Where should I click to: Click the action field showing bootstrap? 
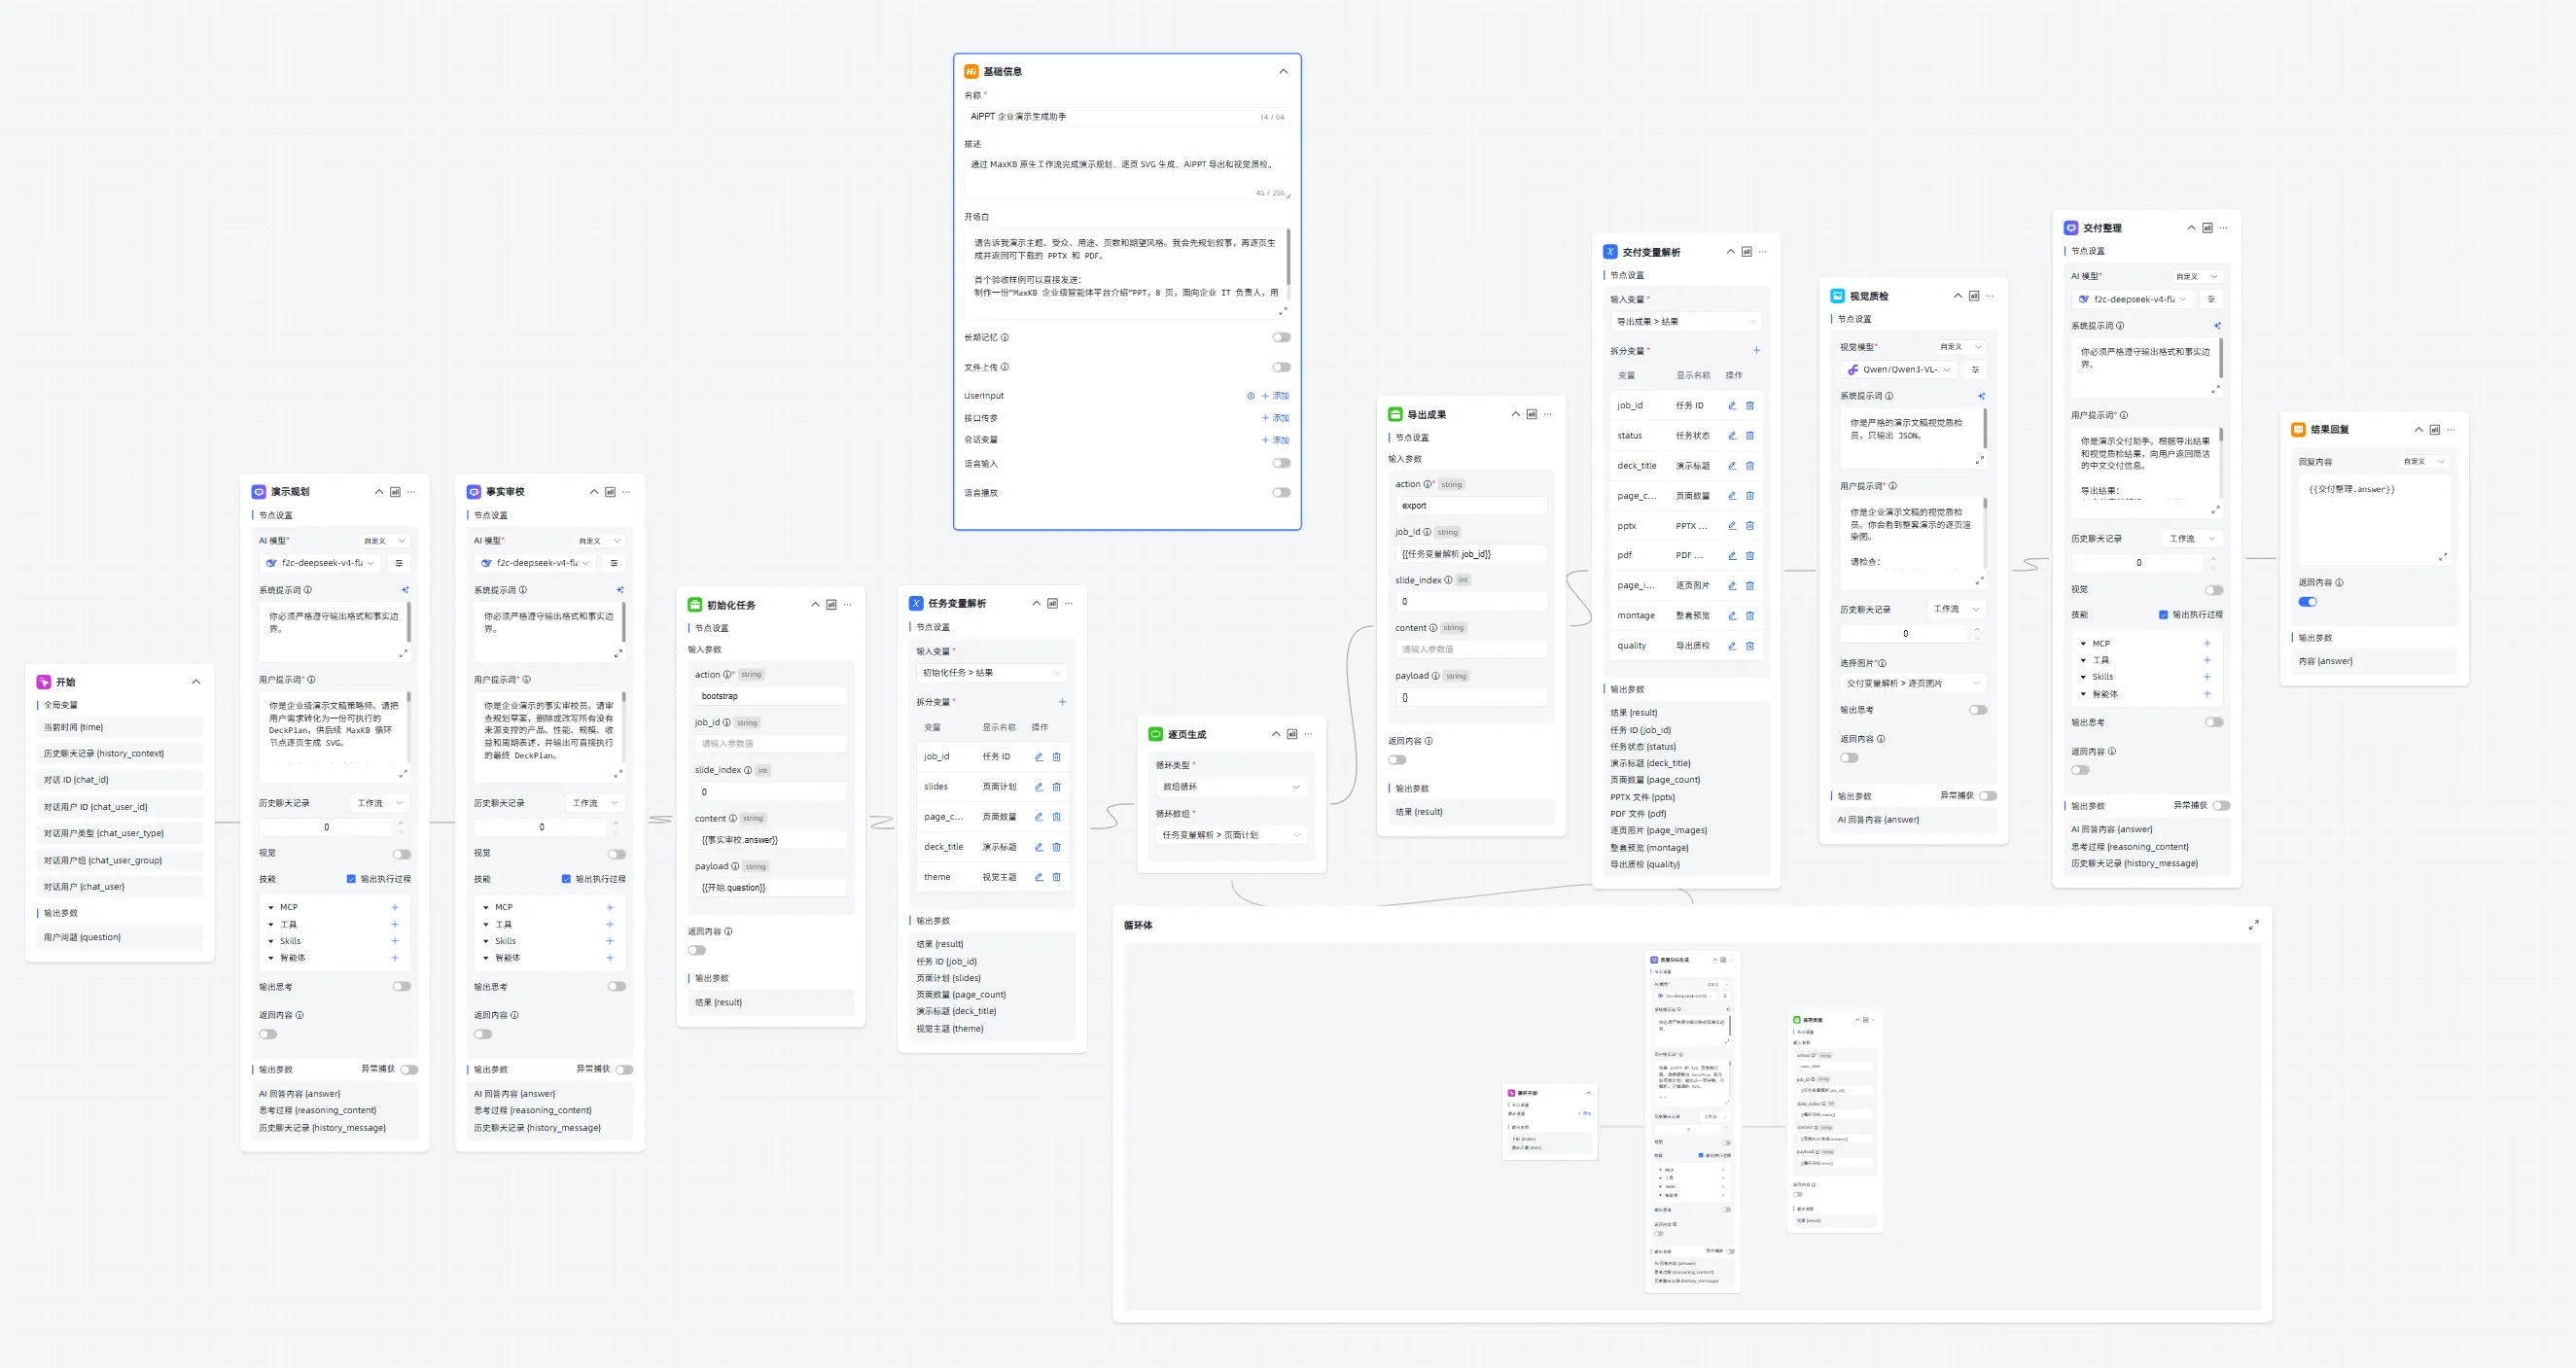(x=771, y=696)
